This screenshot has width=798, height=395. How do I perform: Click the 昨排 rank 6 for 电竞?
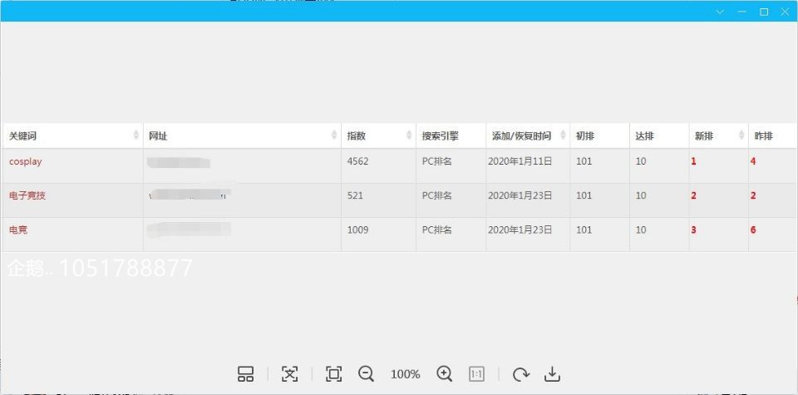click(x=753, y=230)
